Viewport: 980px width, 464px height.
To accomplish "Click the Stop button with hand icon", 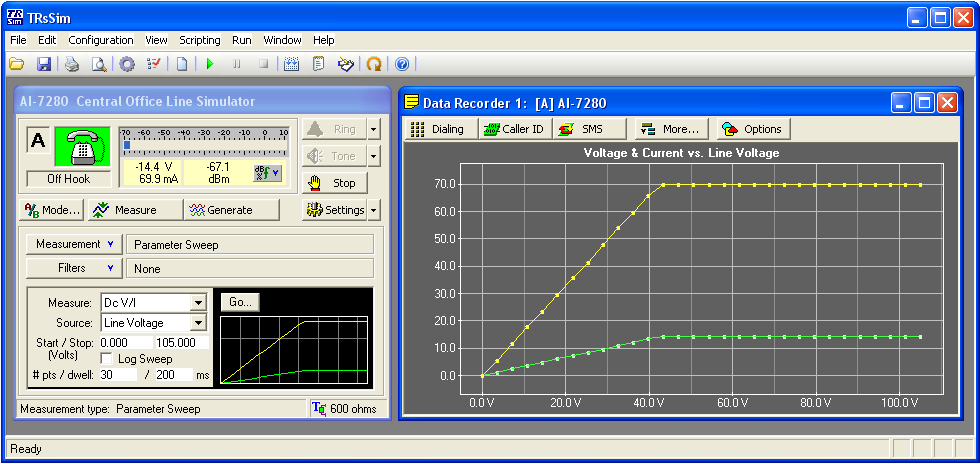I will tap(334, 183).
